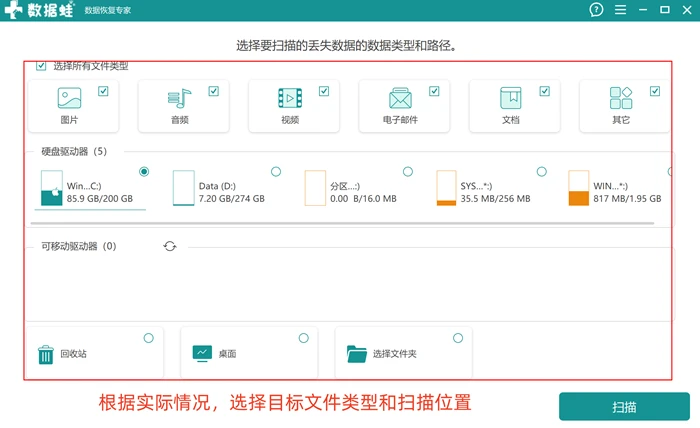This screenshot has height=428, width=700.
Task: Open the help question mark icon
Action: pyautogui.click(x=596, y=9)
